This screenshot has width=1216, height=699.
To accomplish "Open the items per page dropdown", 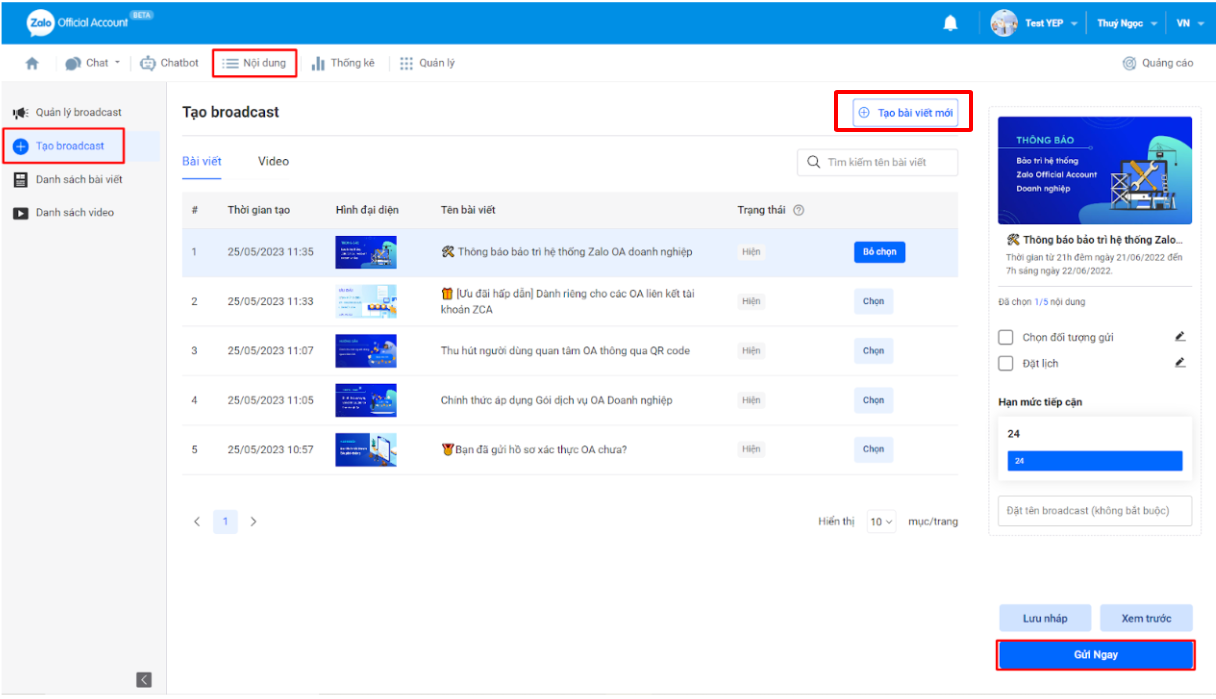I will 881,522.
